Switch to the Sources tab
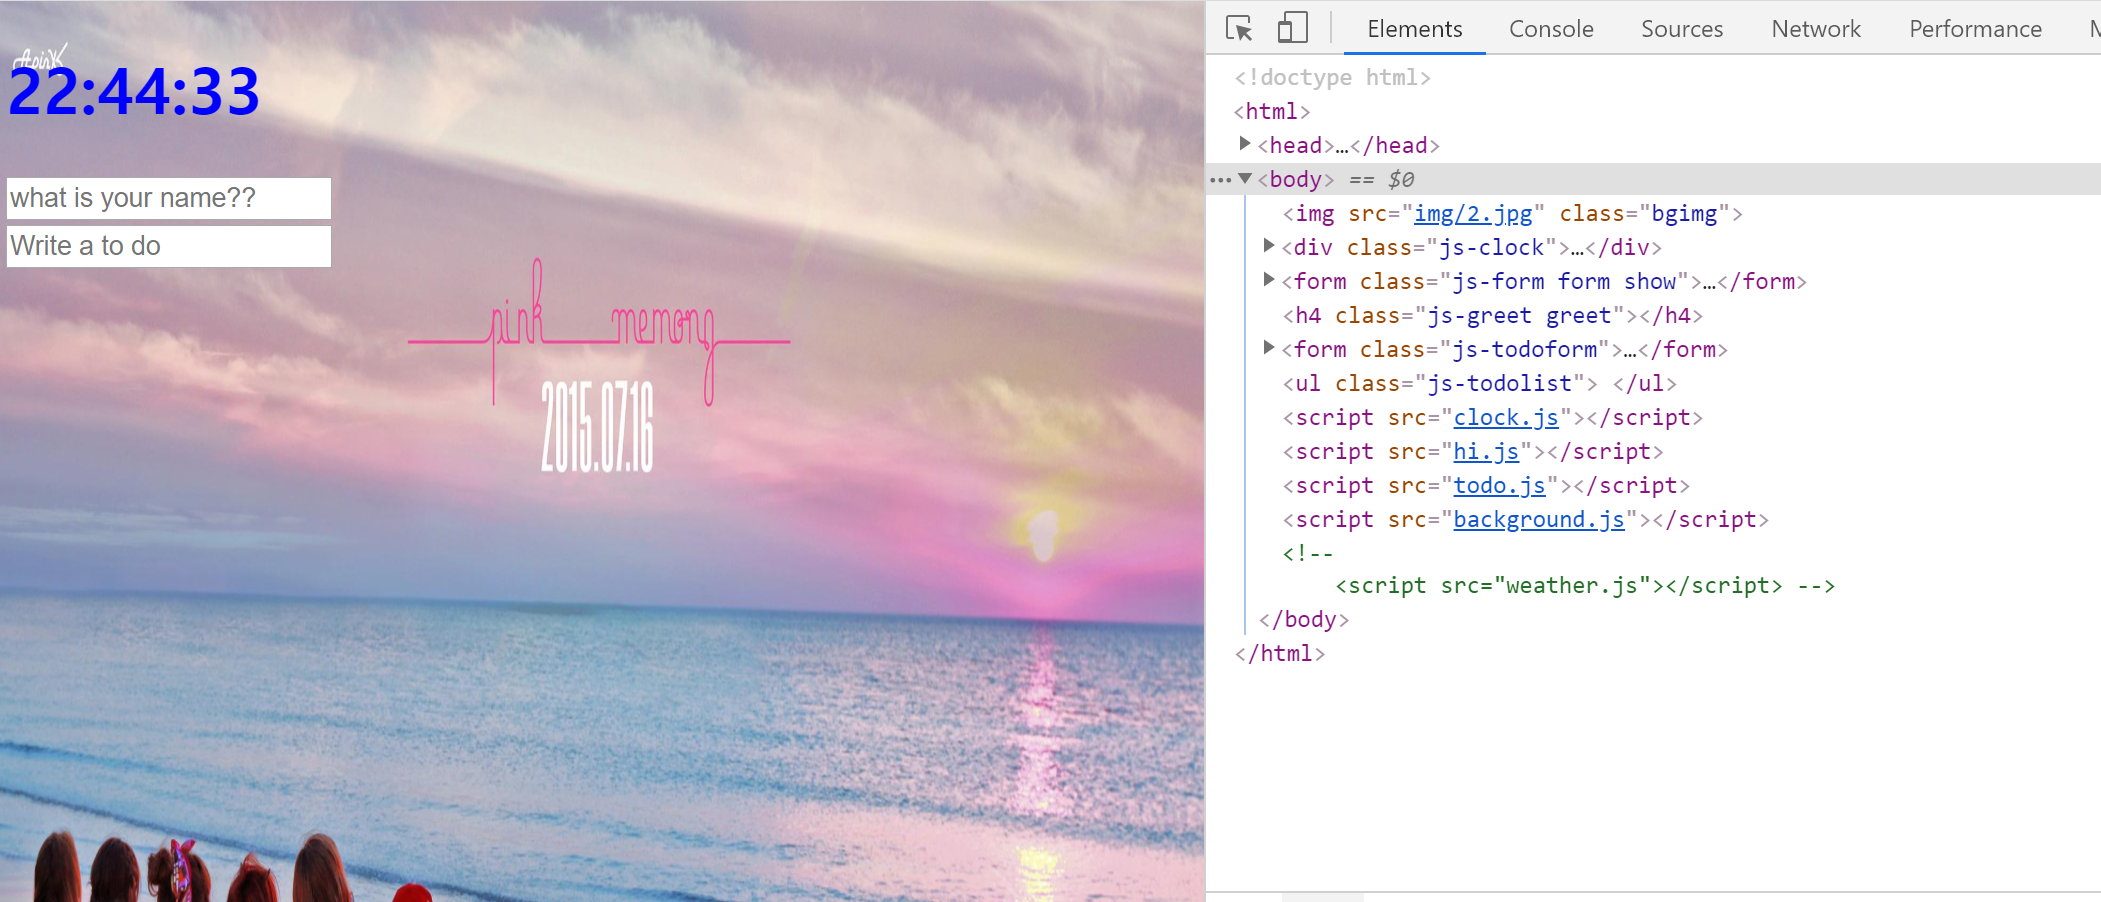Image resolution: width=2101 pixels, height=902 pixels. [1682, 29]
